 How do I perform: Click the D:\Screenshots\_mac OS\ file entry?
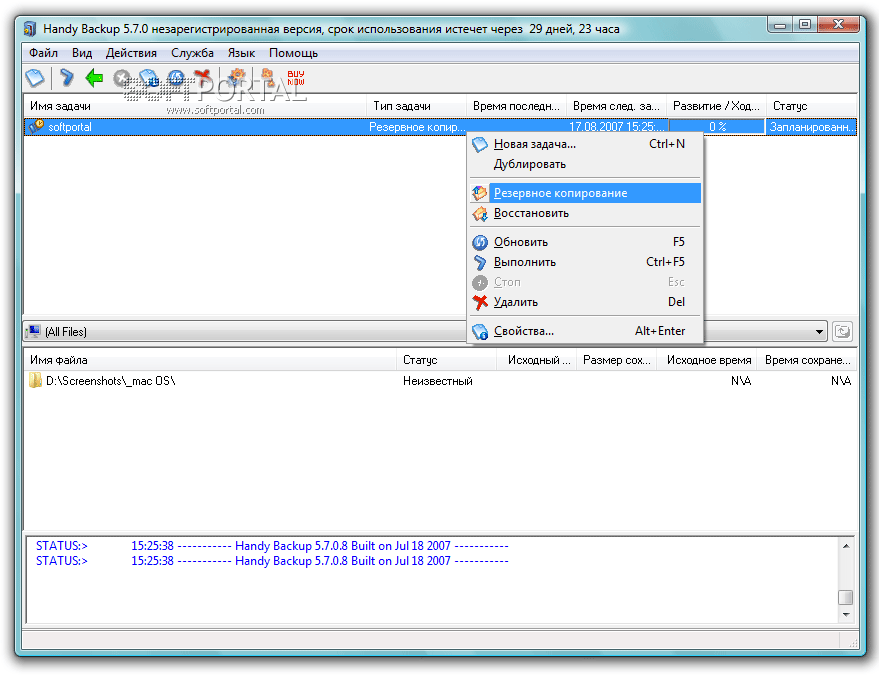click(x=110, y=381)
